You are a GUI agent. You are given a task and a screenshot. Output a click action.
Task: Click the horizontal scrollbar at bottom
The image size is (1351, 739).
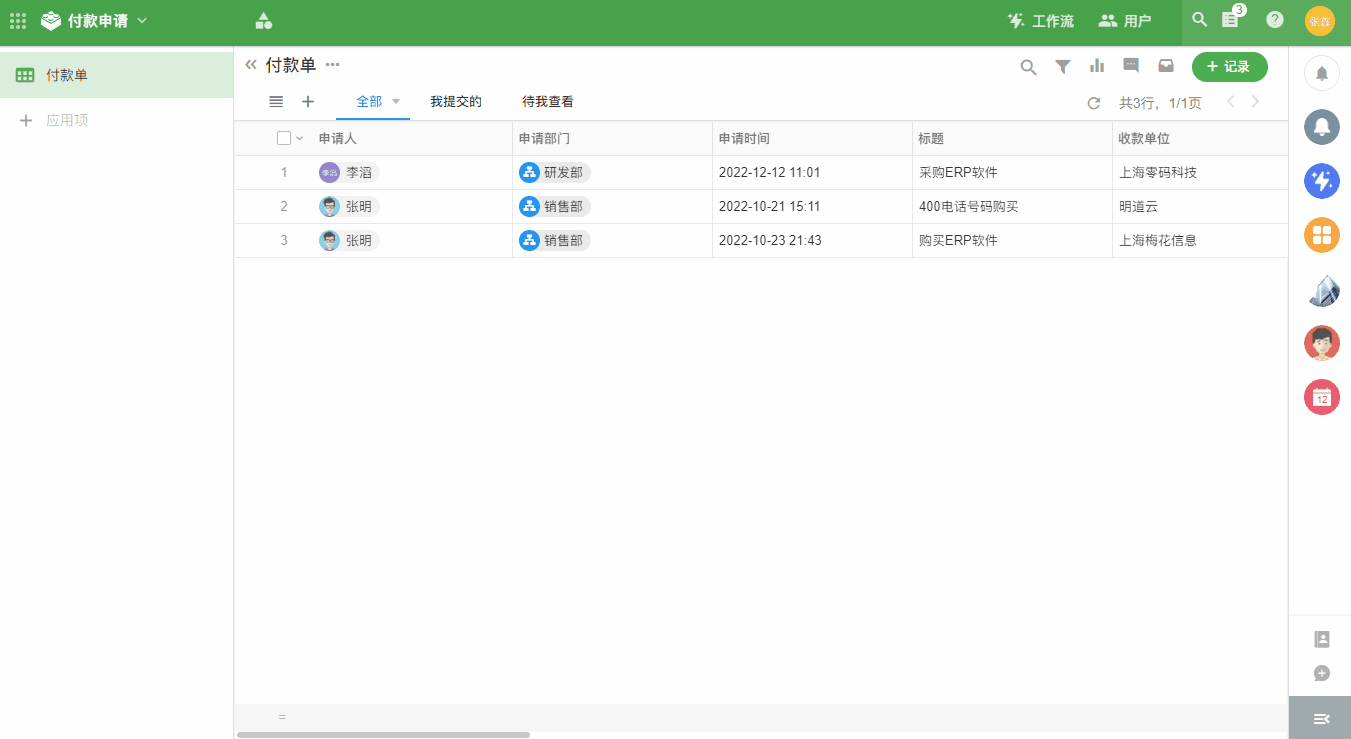coord(383,734)
